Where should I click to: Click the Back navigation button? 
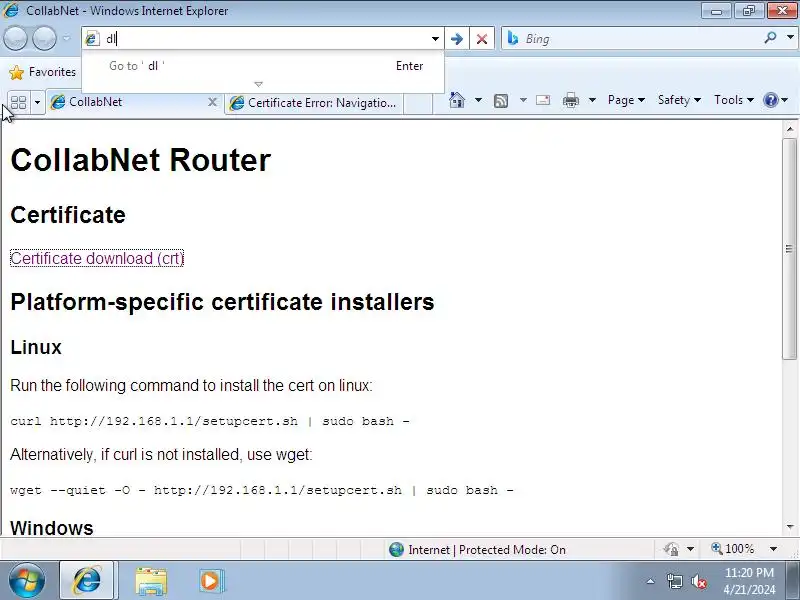(x=15, y=38)
